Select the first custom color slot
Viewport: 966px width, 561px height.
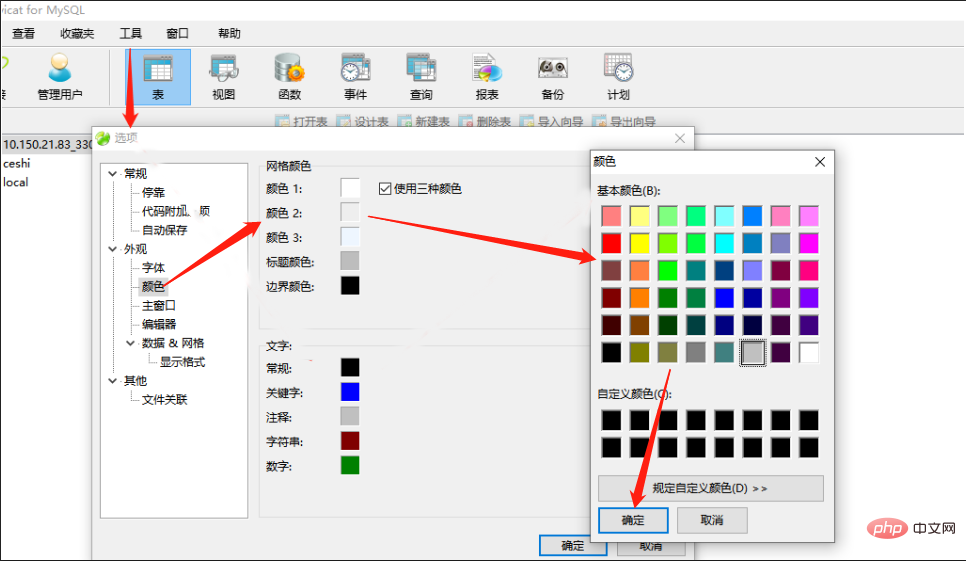(x=611, y=421)
